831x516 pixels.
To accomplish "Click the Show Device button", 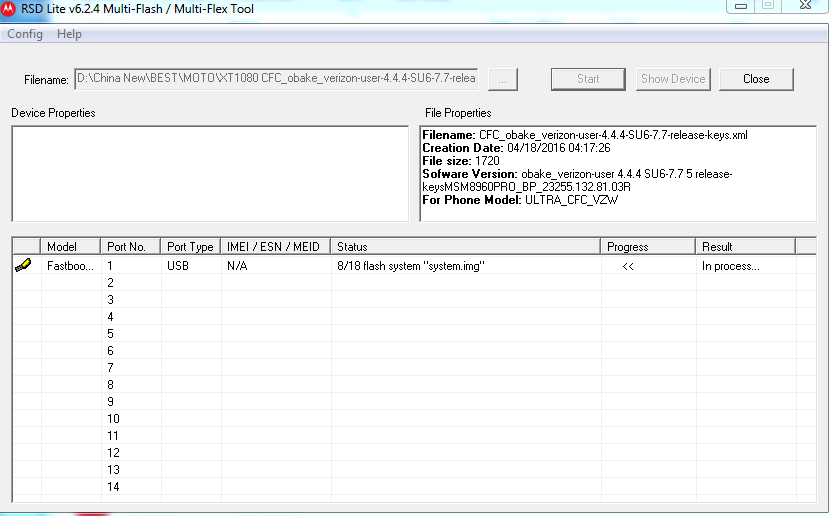I will (x=673, y=79).
